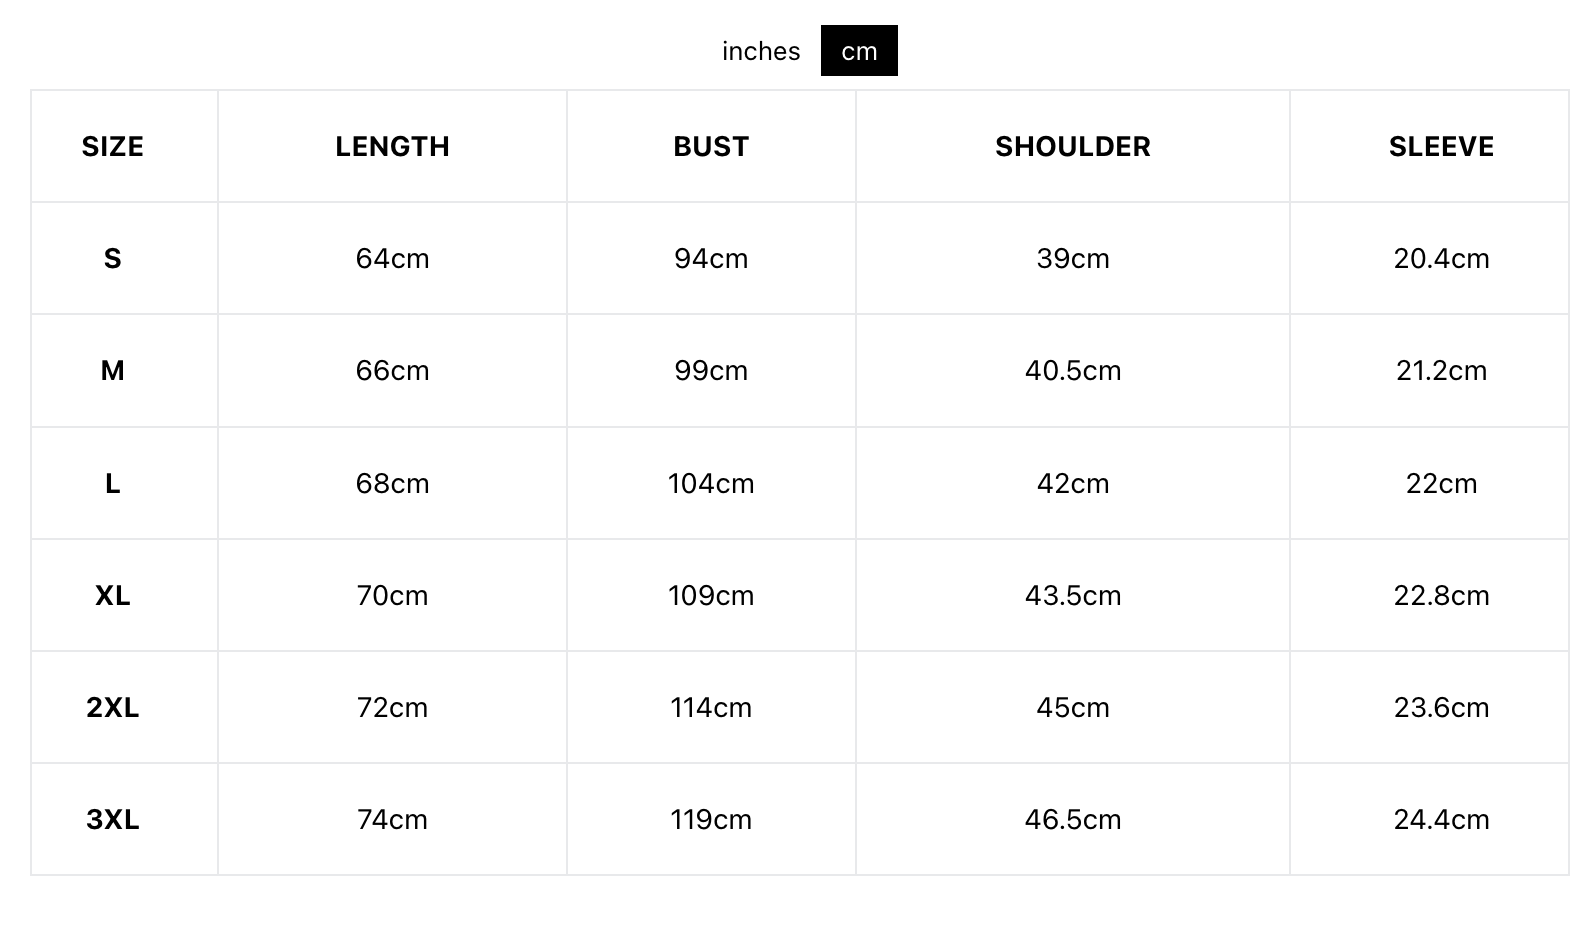Click the 20.4cm sleeve cell
This screenshot has height=929, width=1591.
[1441, 259]
